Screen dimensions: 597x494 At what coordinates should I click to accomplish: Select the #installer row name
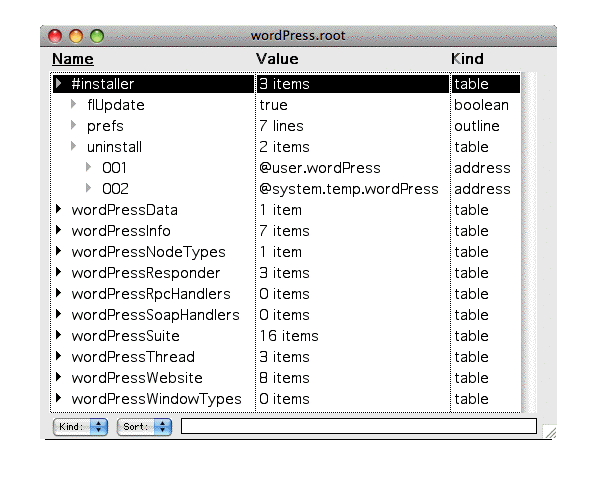103,84
